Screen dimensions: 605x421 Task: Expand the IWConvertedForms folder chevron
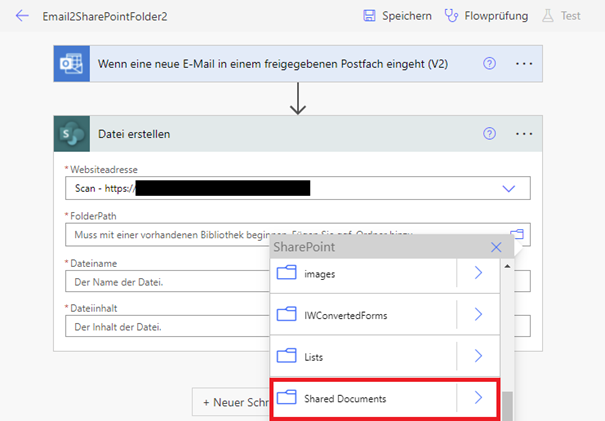pyautogui.click(x=478, y=314)
